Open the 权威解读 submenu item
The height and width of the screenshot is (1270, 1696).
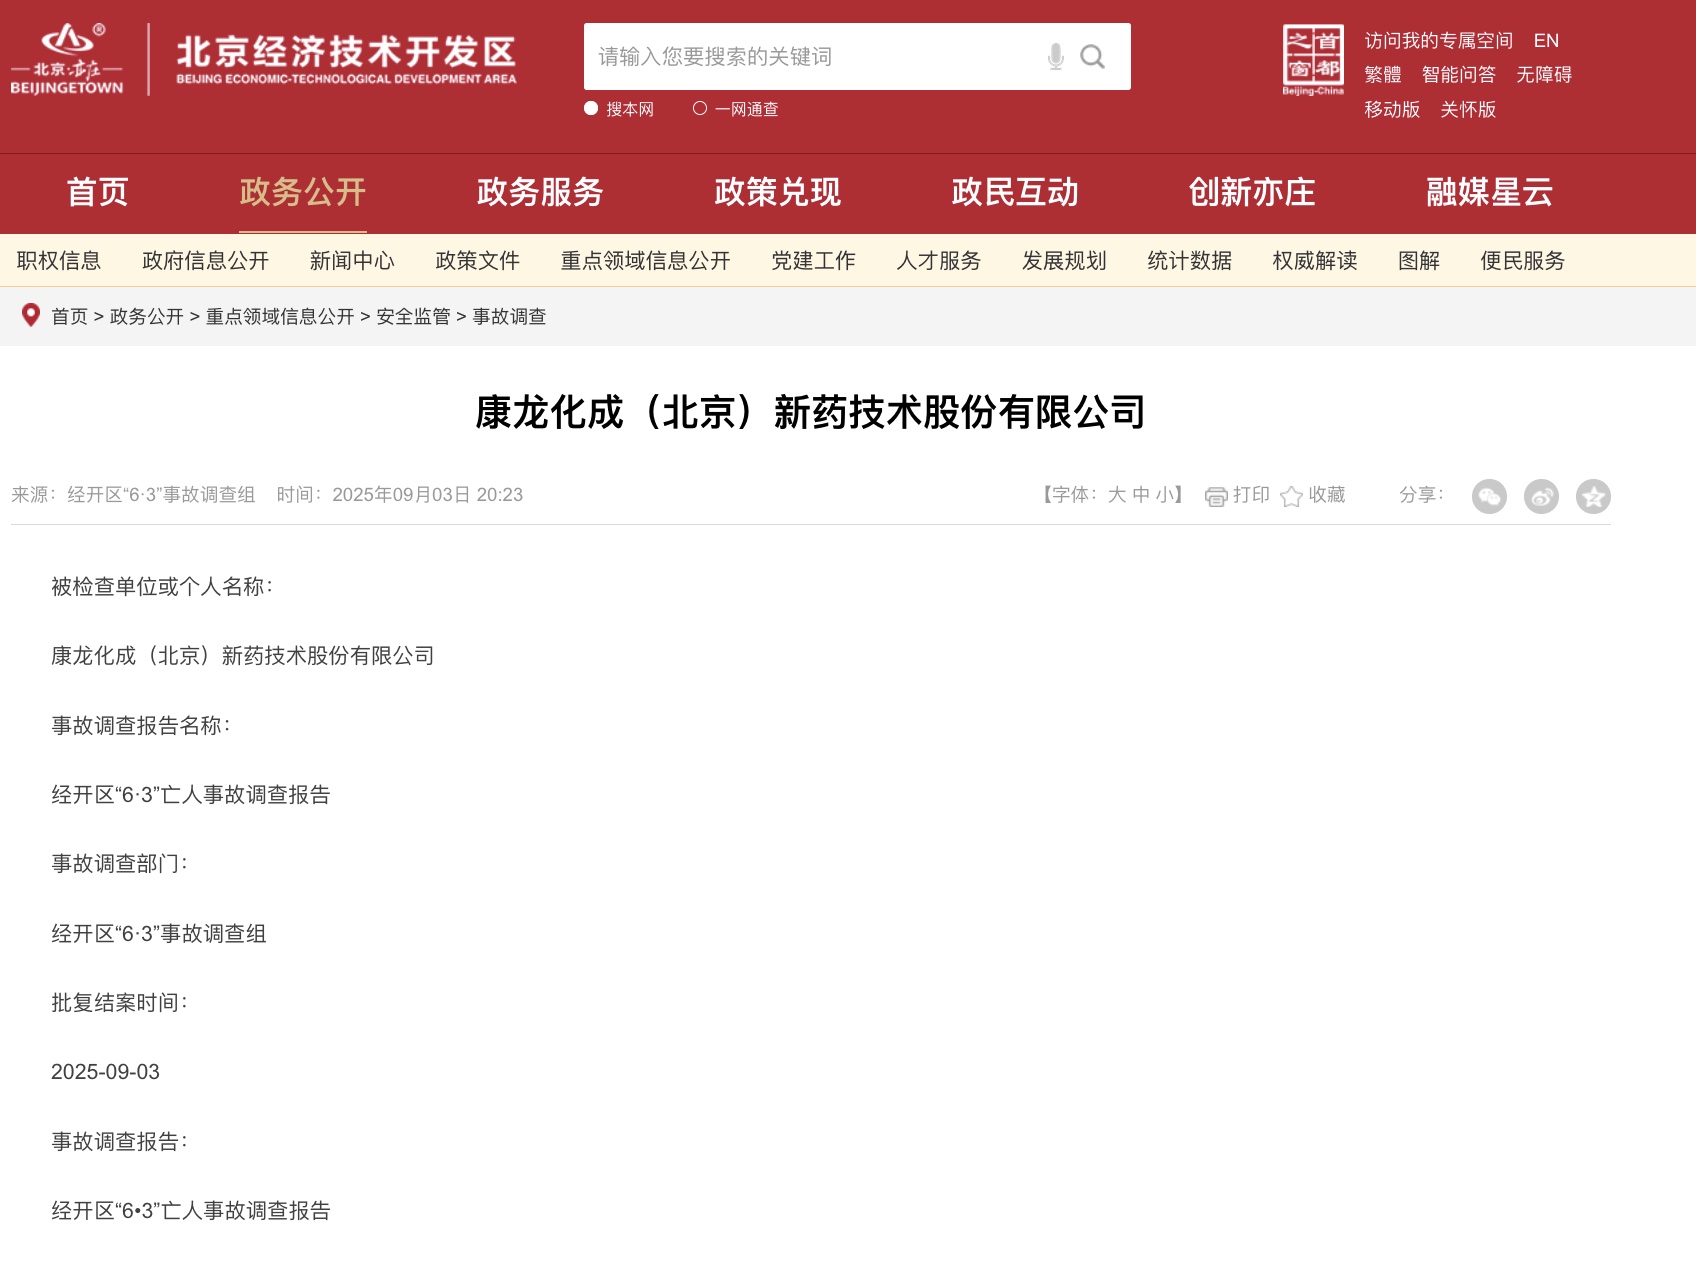coord(1315,261)
